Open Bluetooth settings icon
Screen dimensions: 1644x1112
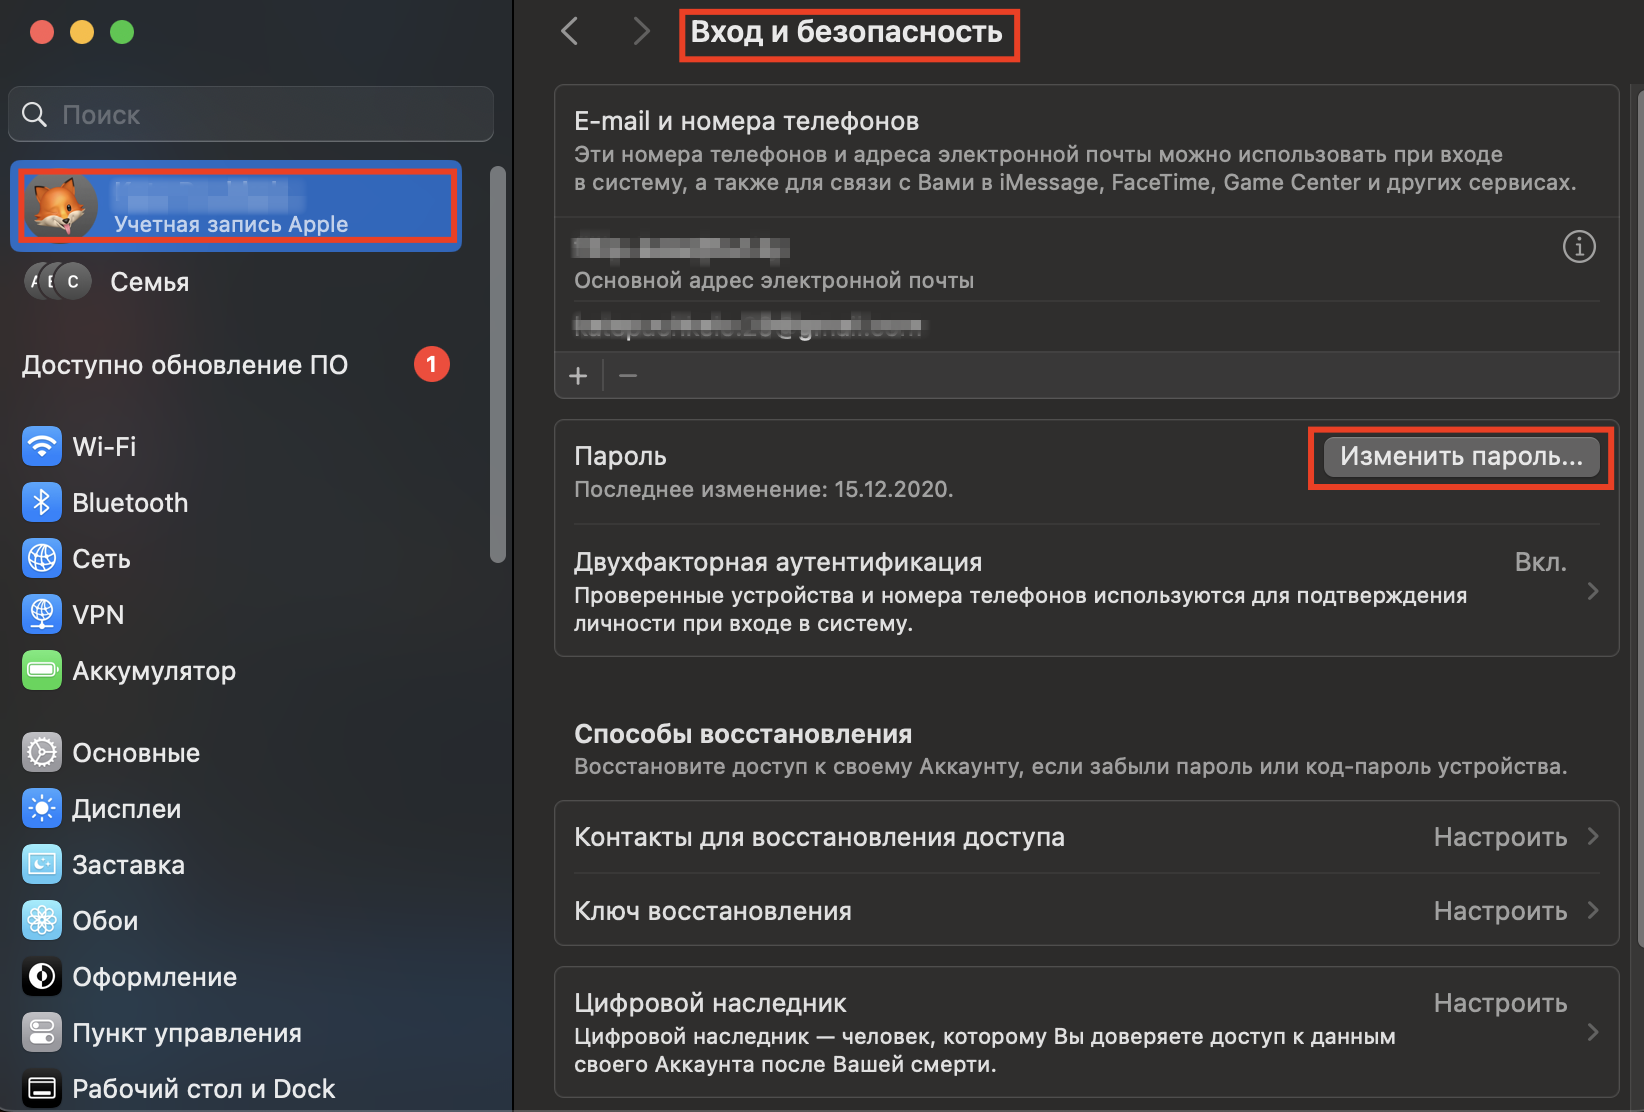pyautogui.click(x=42, y=502)
